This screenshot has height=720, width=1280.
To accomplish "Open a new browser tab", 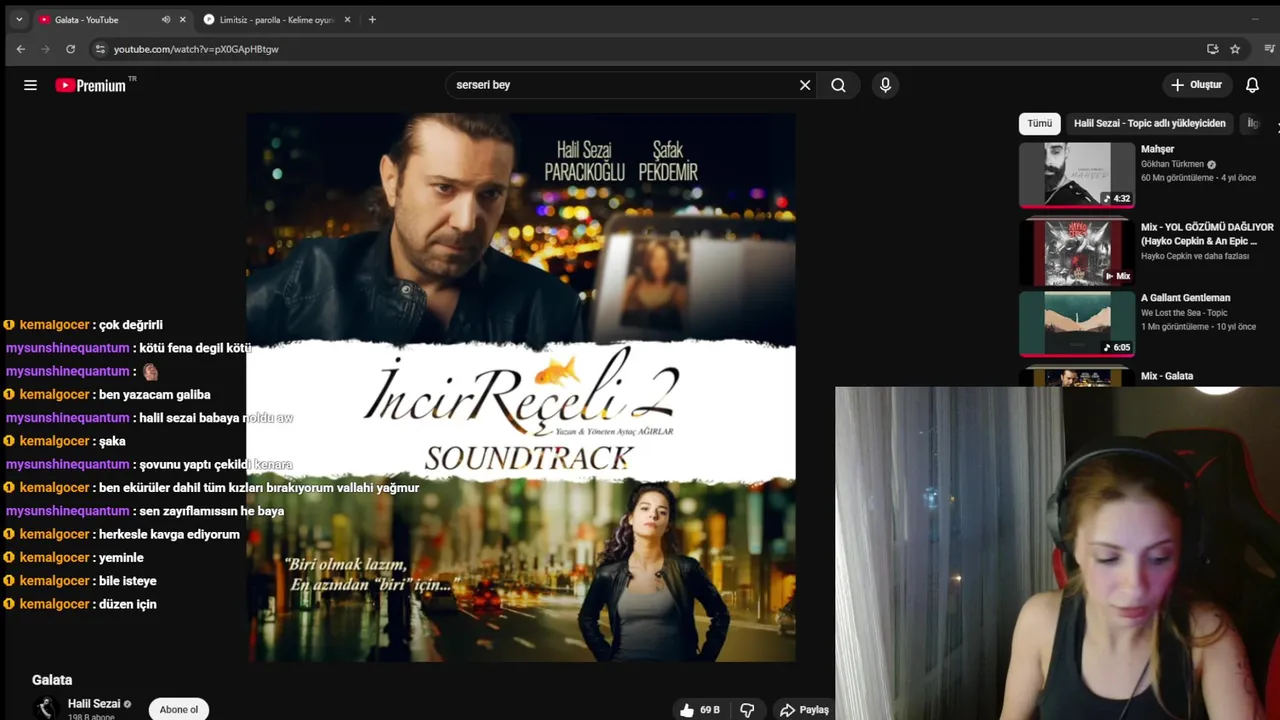I will [372, 19].
